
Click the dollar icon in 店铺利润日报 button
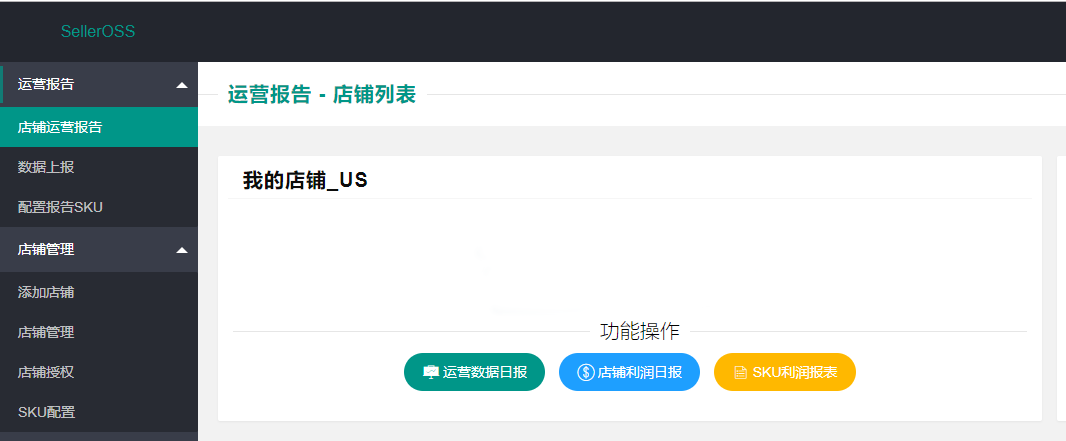pyautogui.click(x=585, y=372)
